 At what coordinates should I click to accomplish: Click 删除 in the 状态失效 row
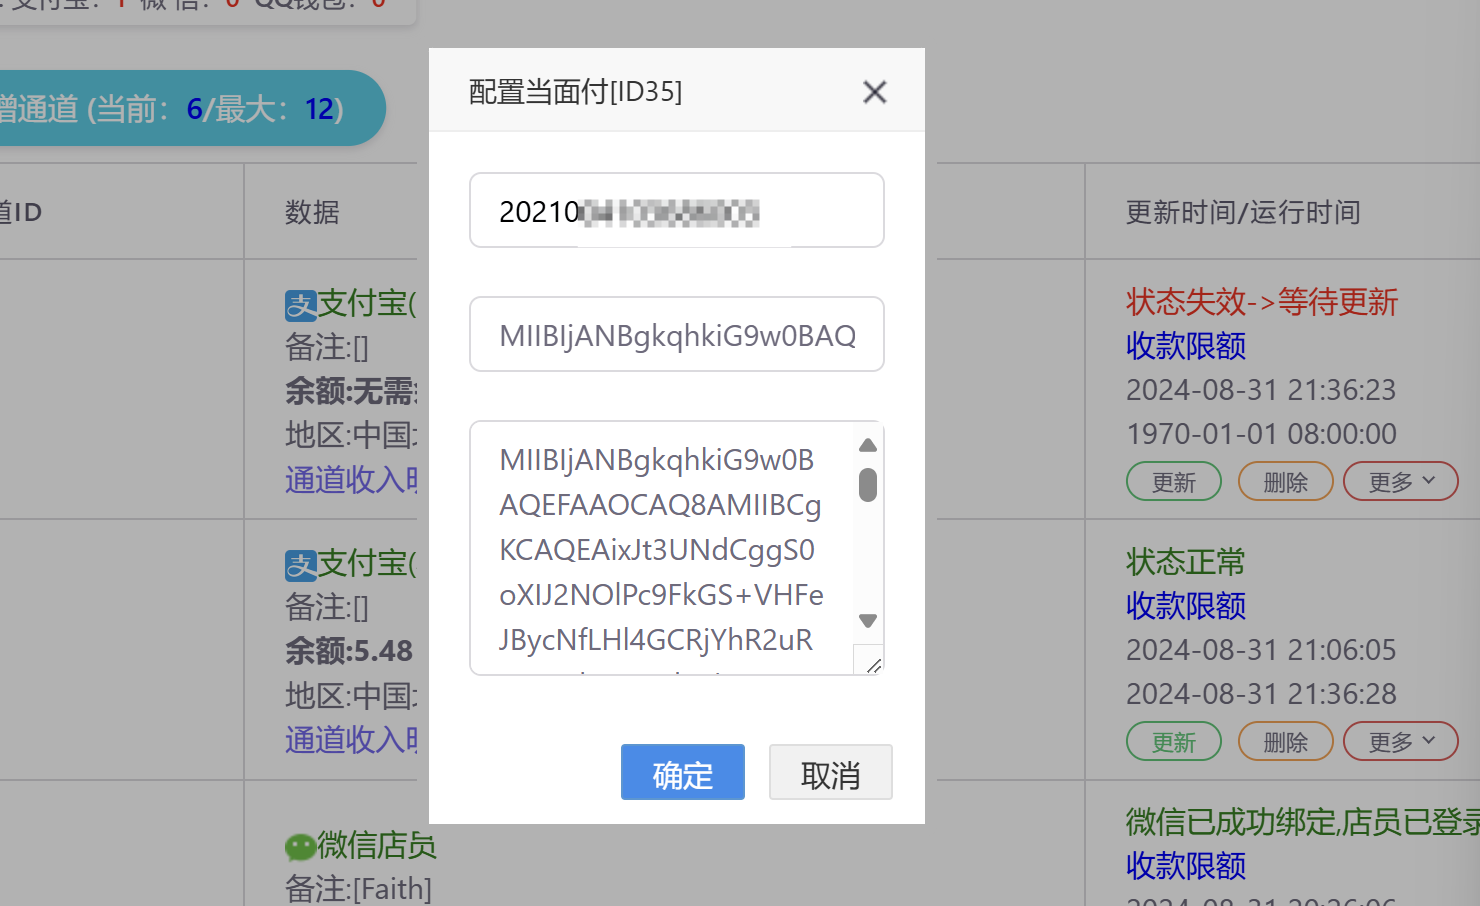click(x=1286, y=481)
